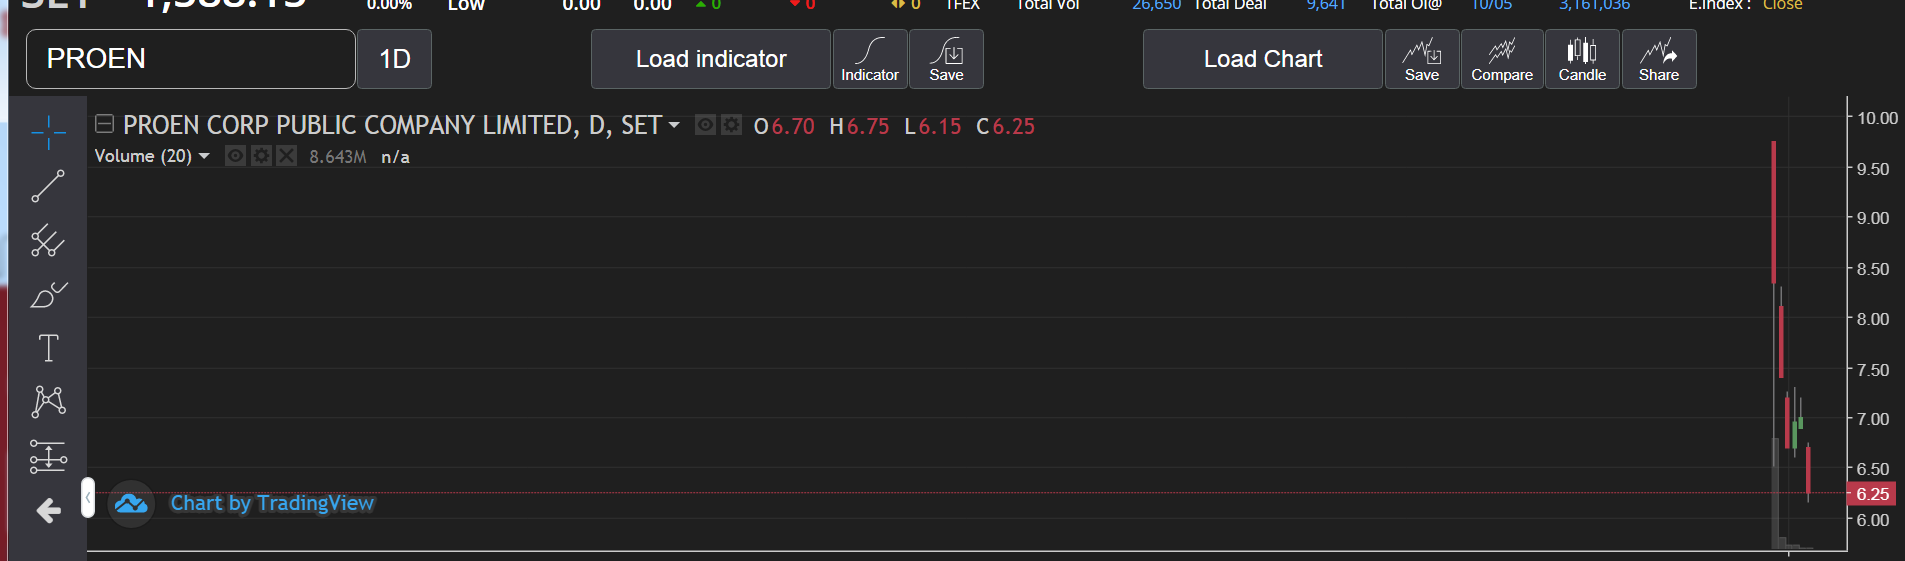Collapse the chart legend box

tap(104, 124)
